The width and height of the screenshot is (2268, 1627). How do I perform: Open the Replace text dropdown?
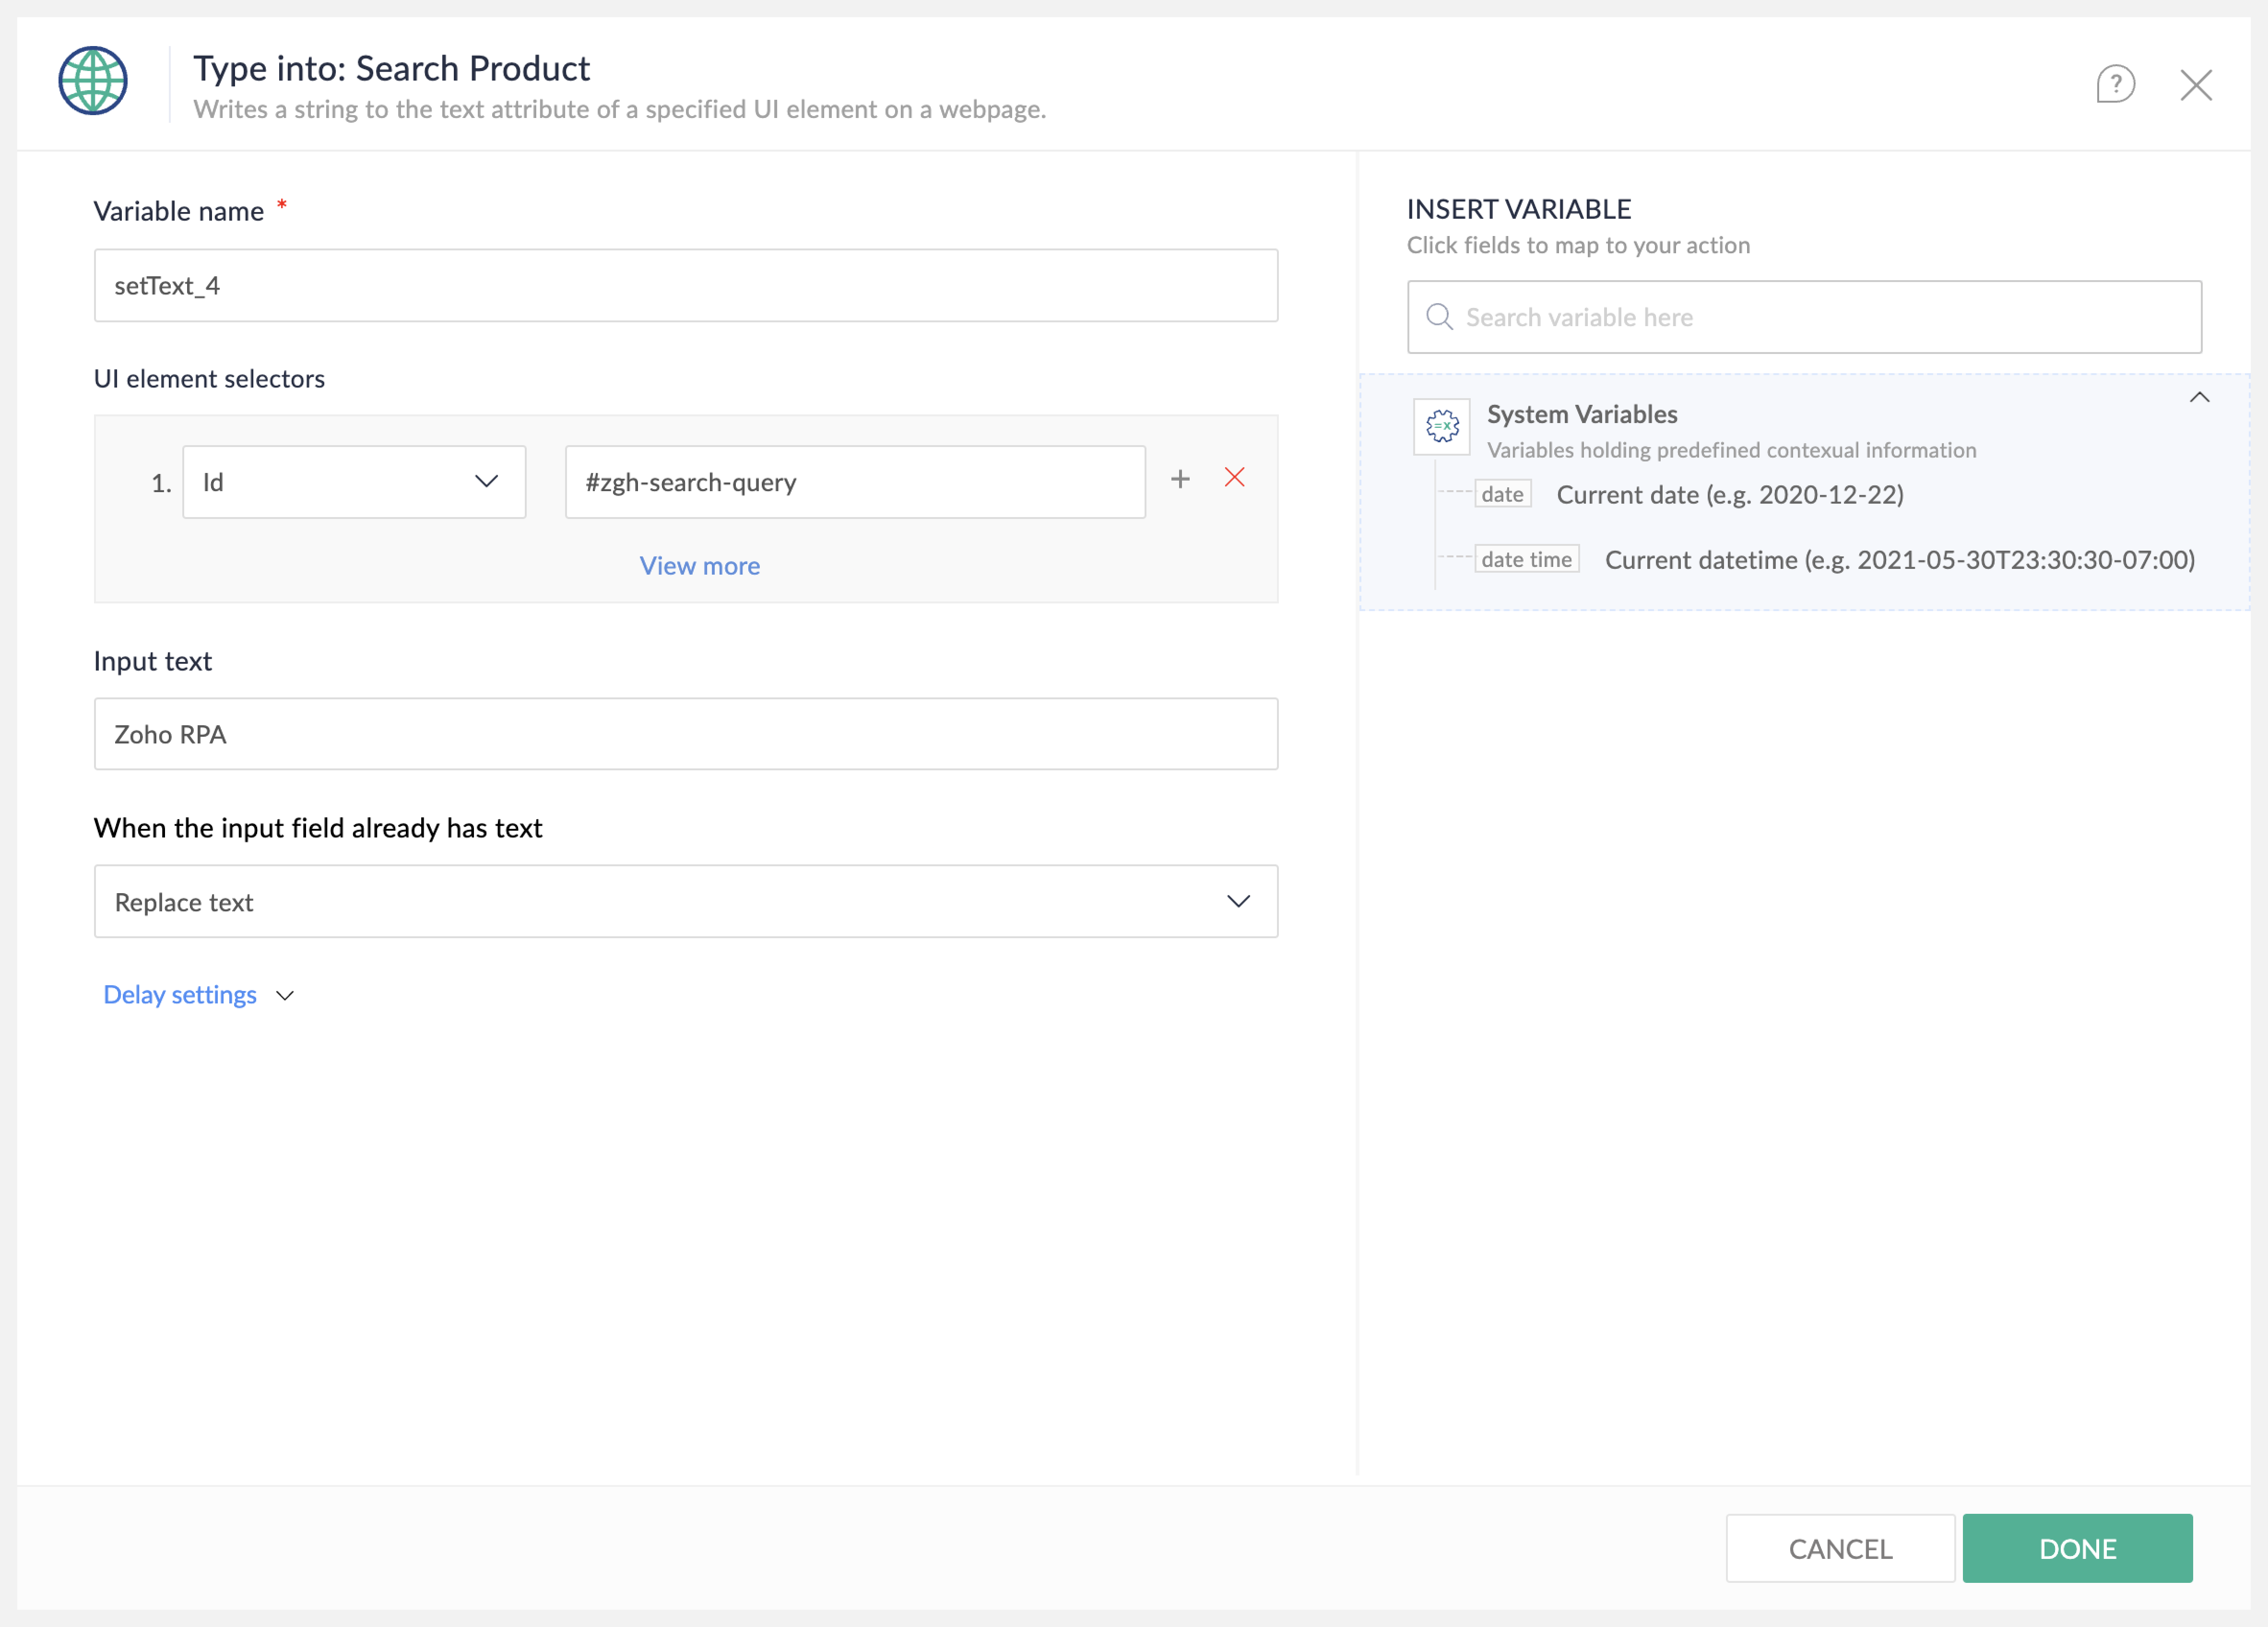tap(686, 901)
